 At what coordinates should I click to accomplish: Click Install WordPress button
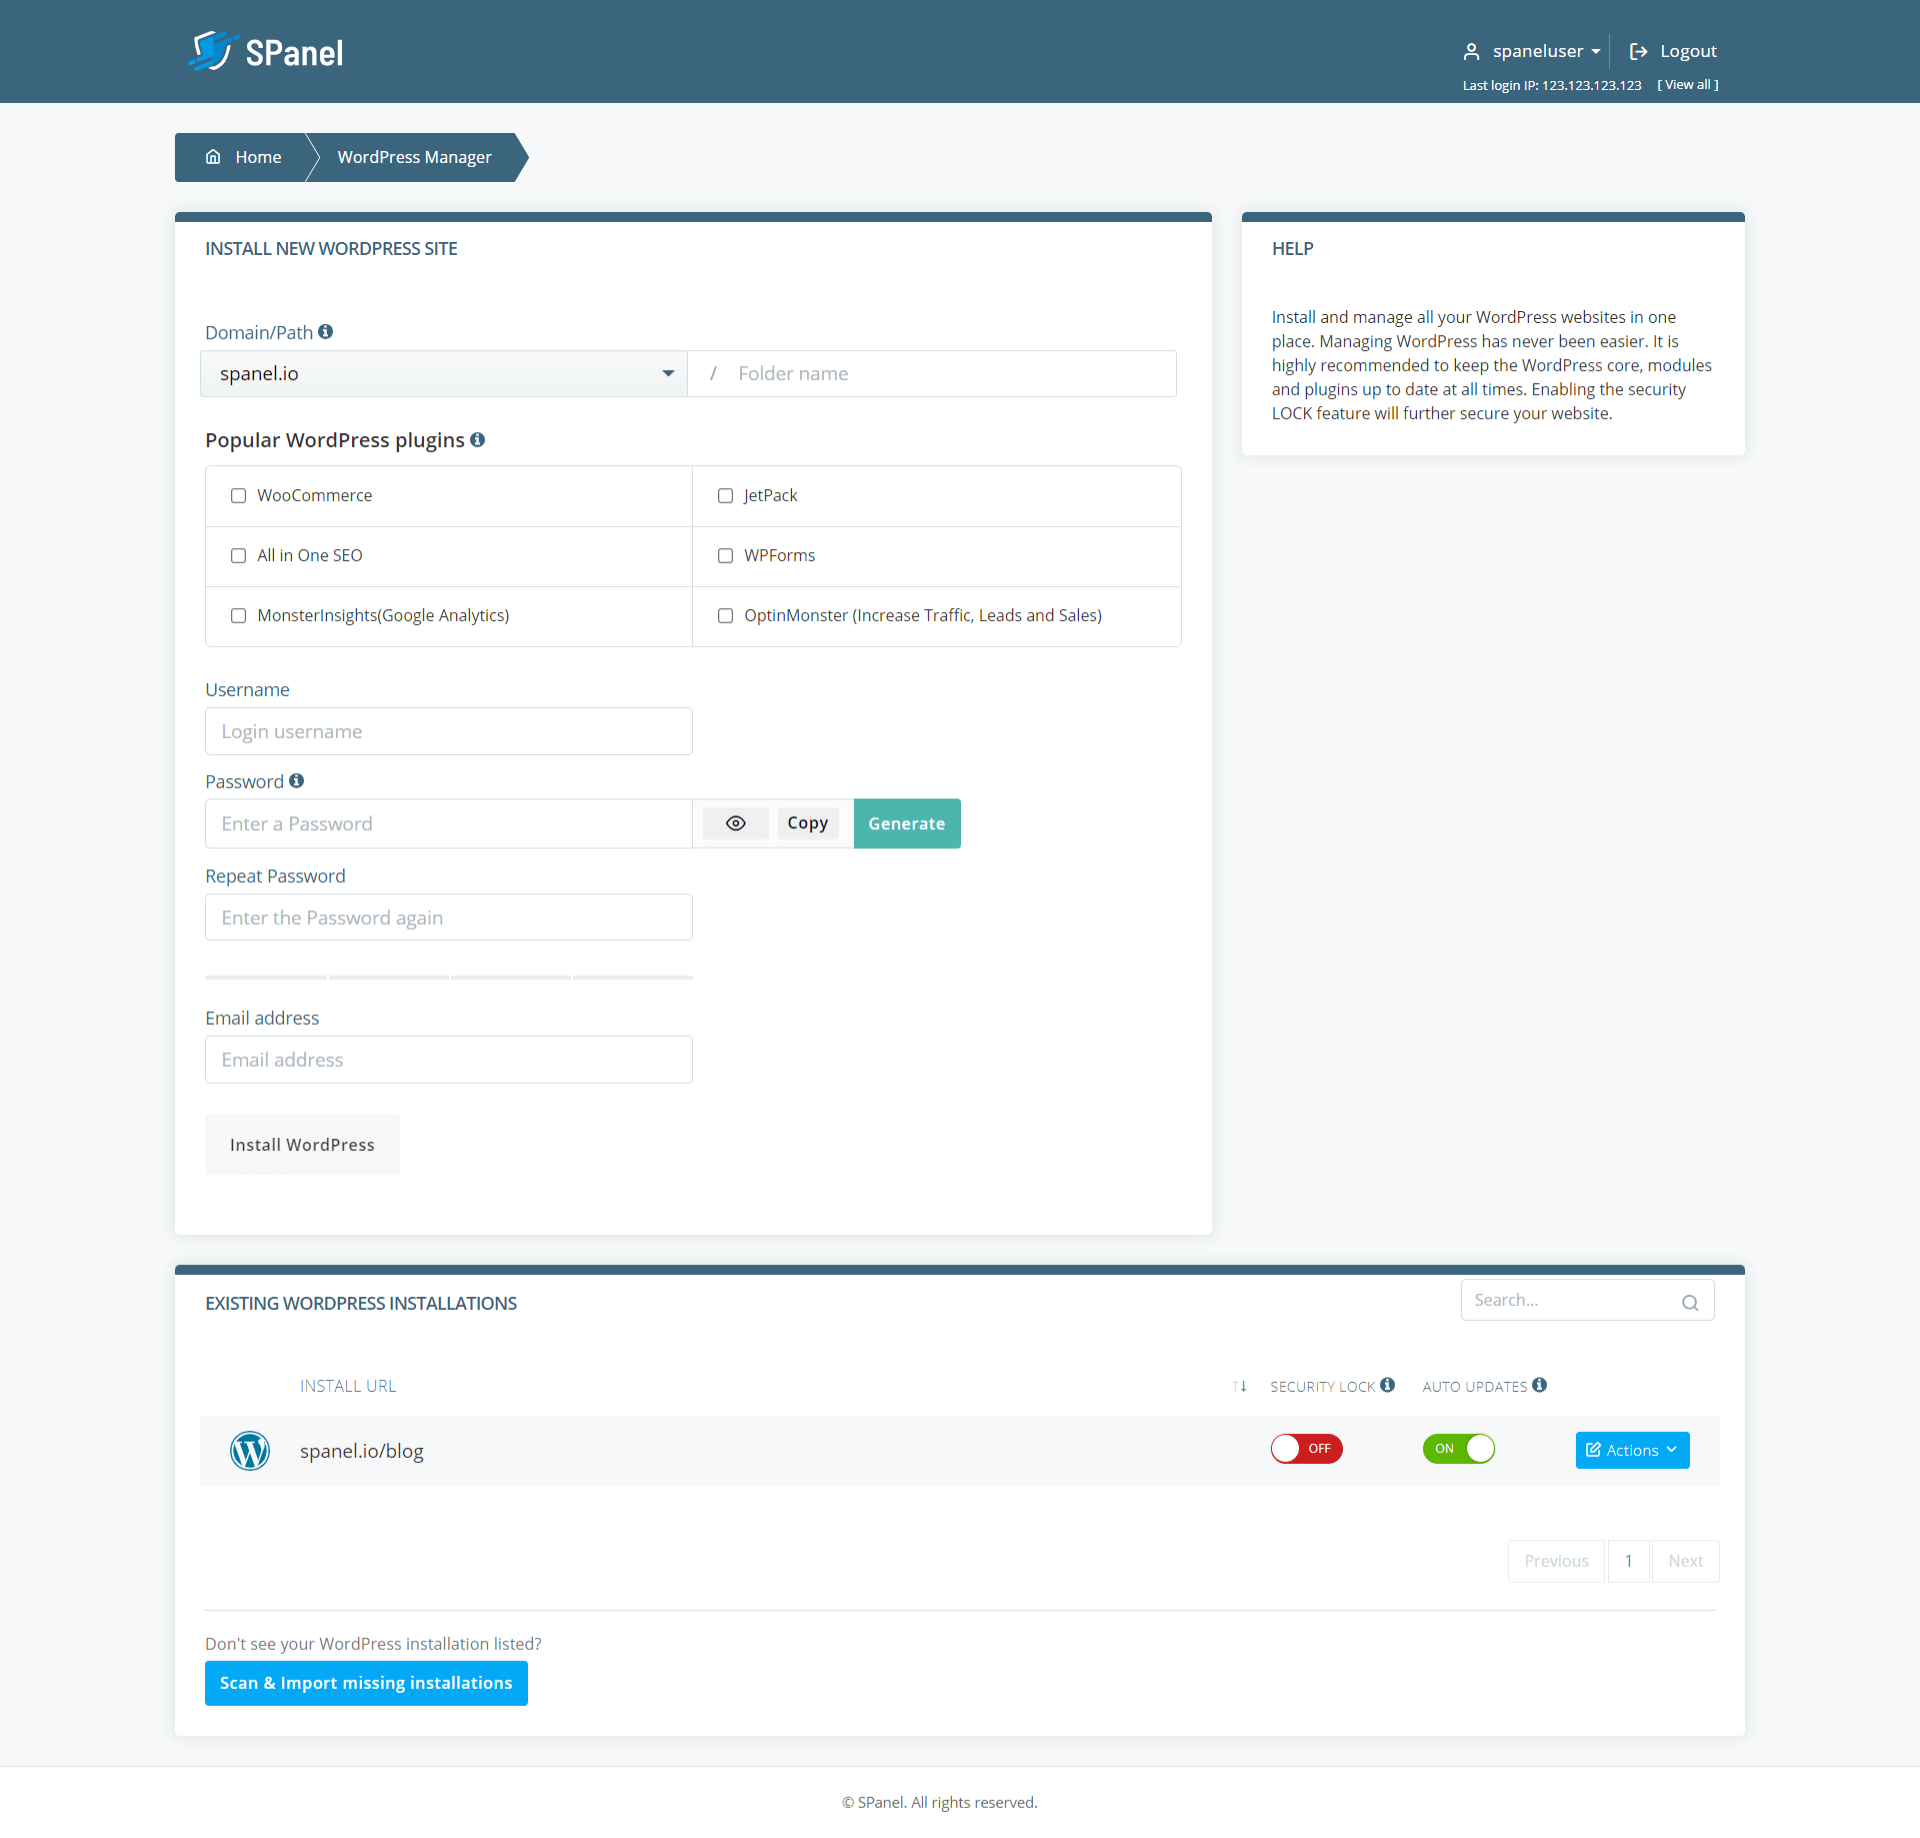[302, 1144]
